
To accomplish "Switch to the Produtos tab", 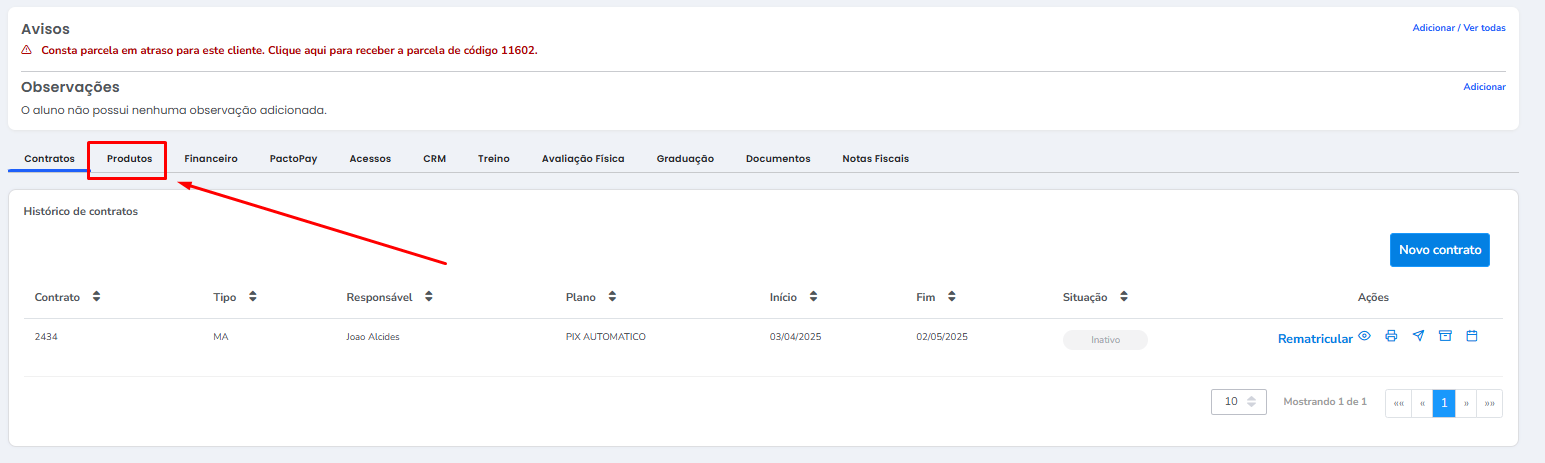I will (129, 159).
